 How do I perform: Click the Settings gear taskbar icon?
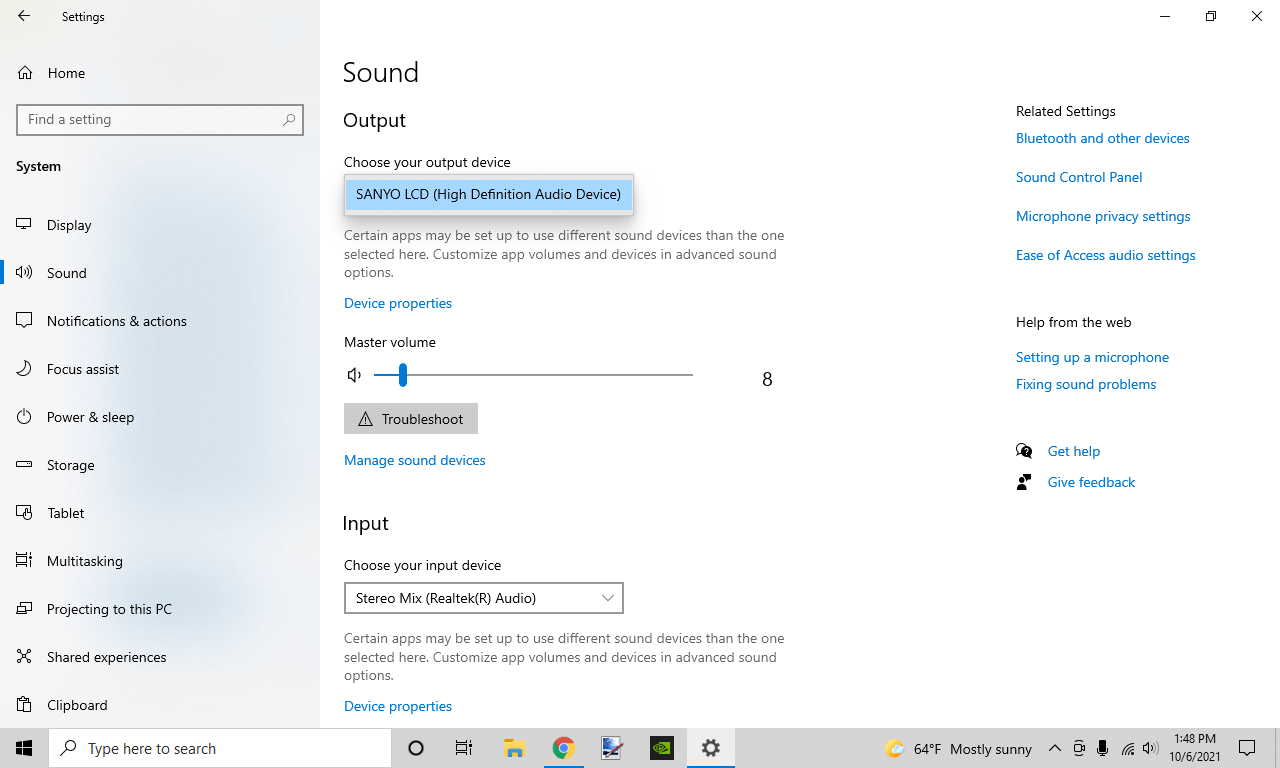tap(711, 748)
